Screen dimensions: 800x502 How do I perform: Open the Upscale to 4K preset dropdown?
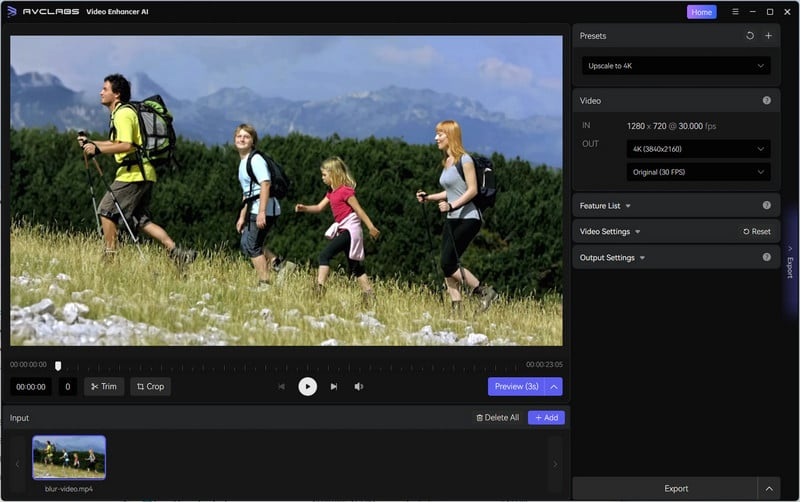pyautogui.click(x=676, y=66)
